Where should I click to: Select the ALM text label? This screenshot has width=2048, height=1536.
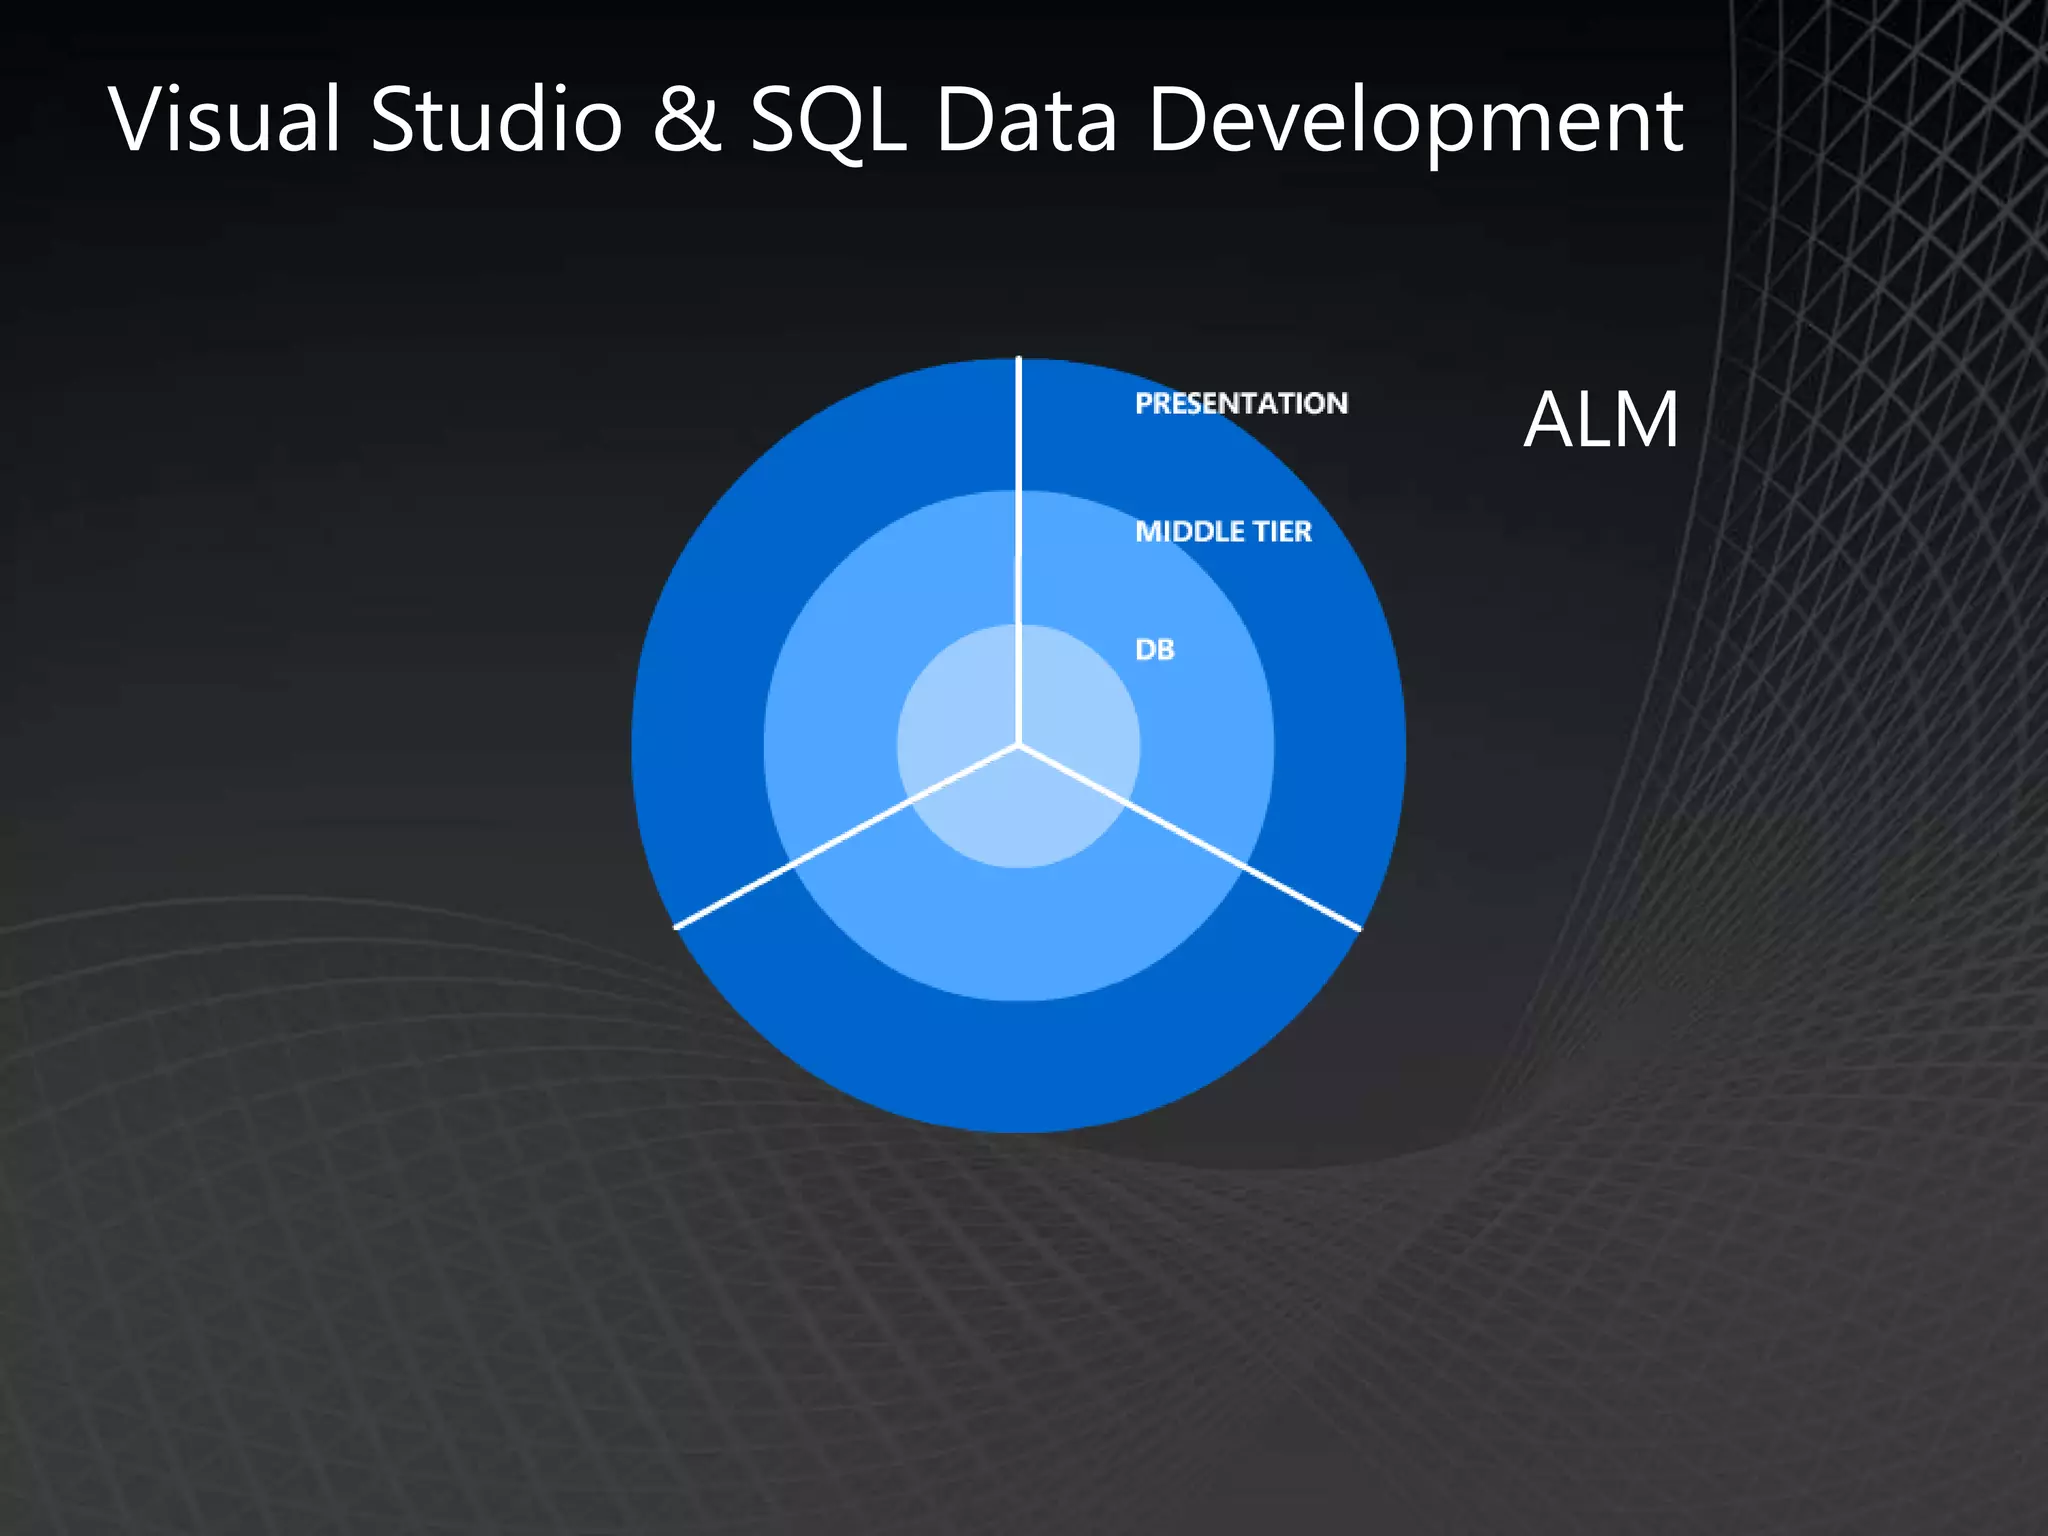pyautogui.click(x=1601, y=420)
